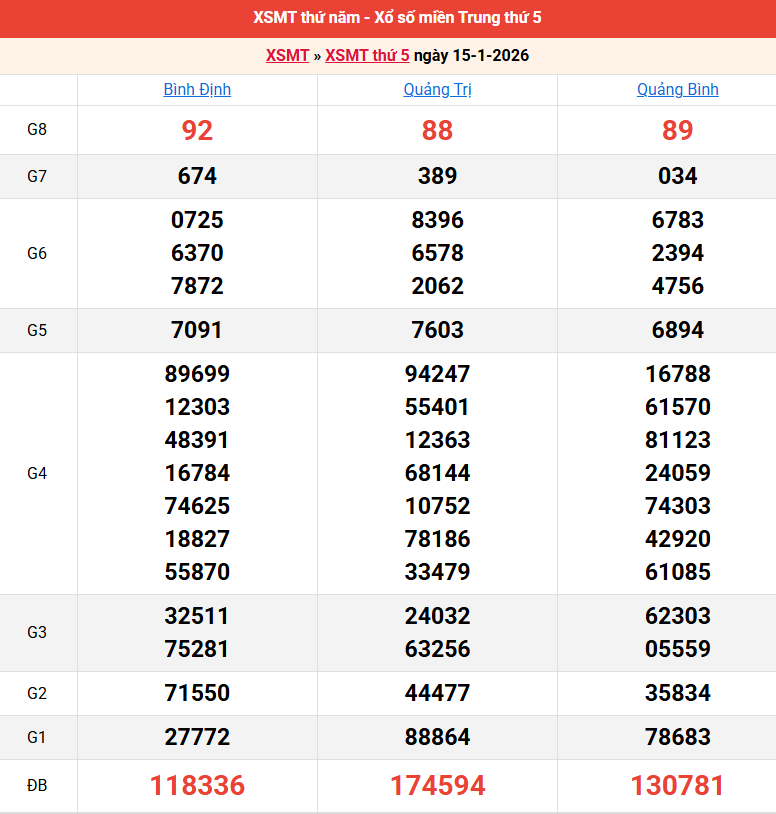Select the Bình Định special prize 118336

click(x=197, y=786)
